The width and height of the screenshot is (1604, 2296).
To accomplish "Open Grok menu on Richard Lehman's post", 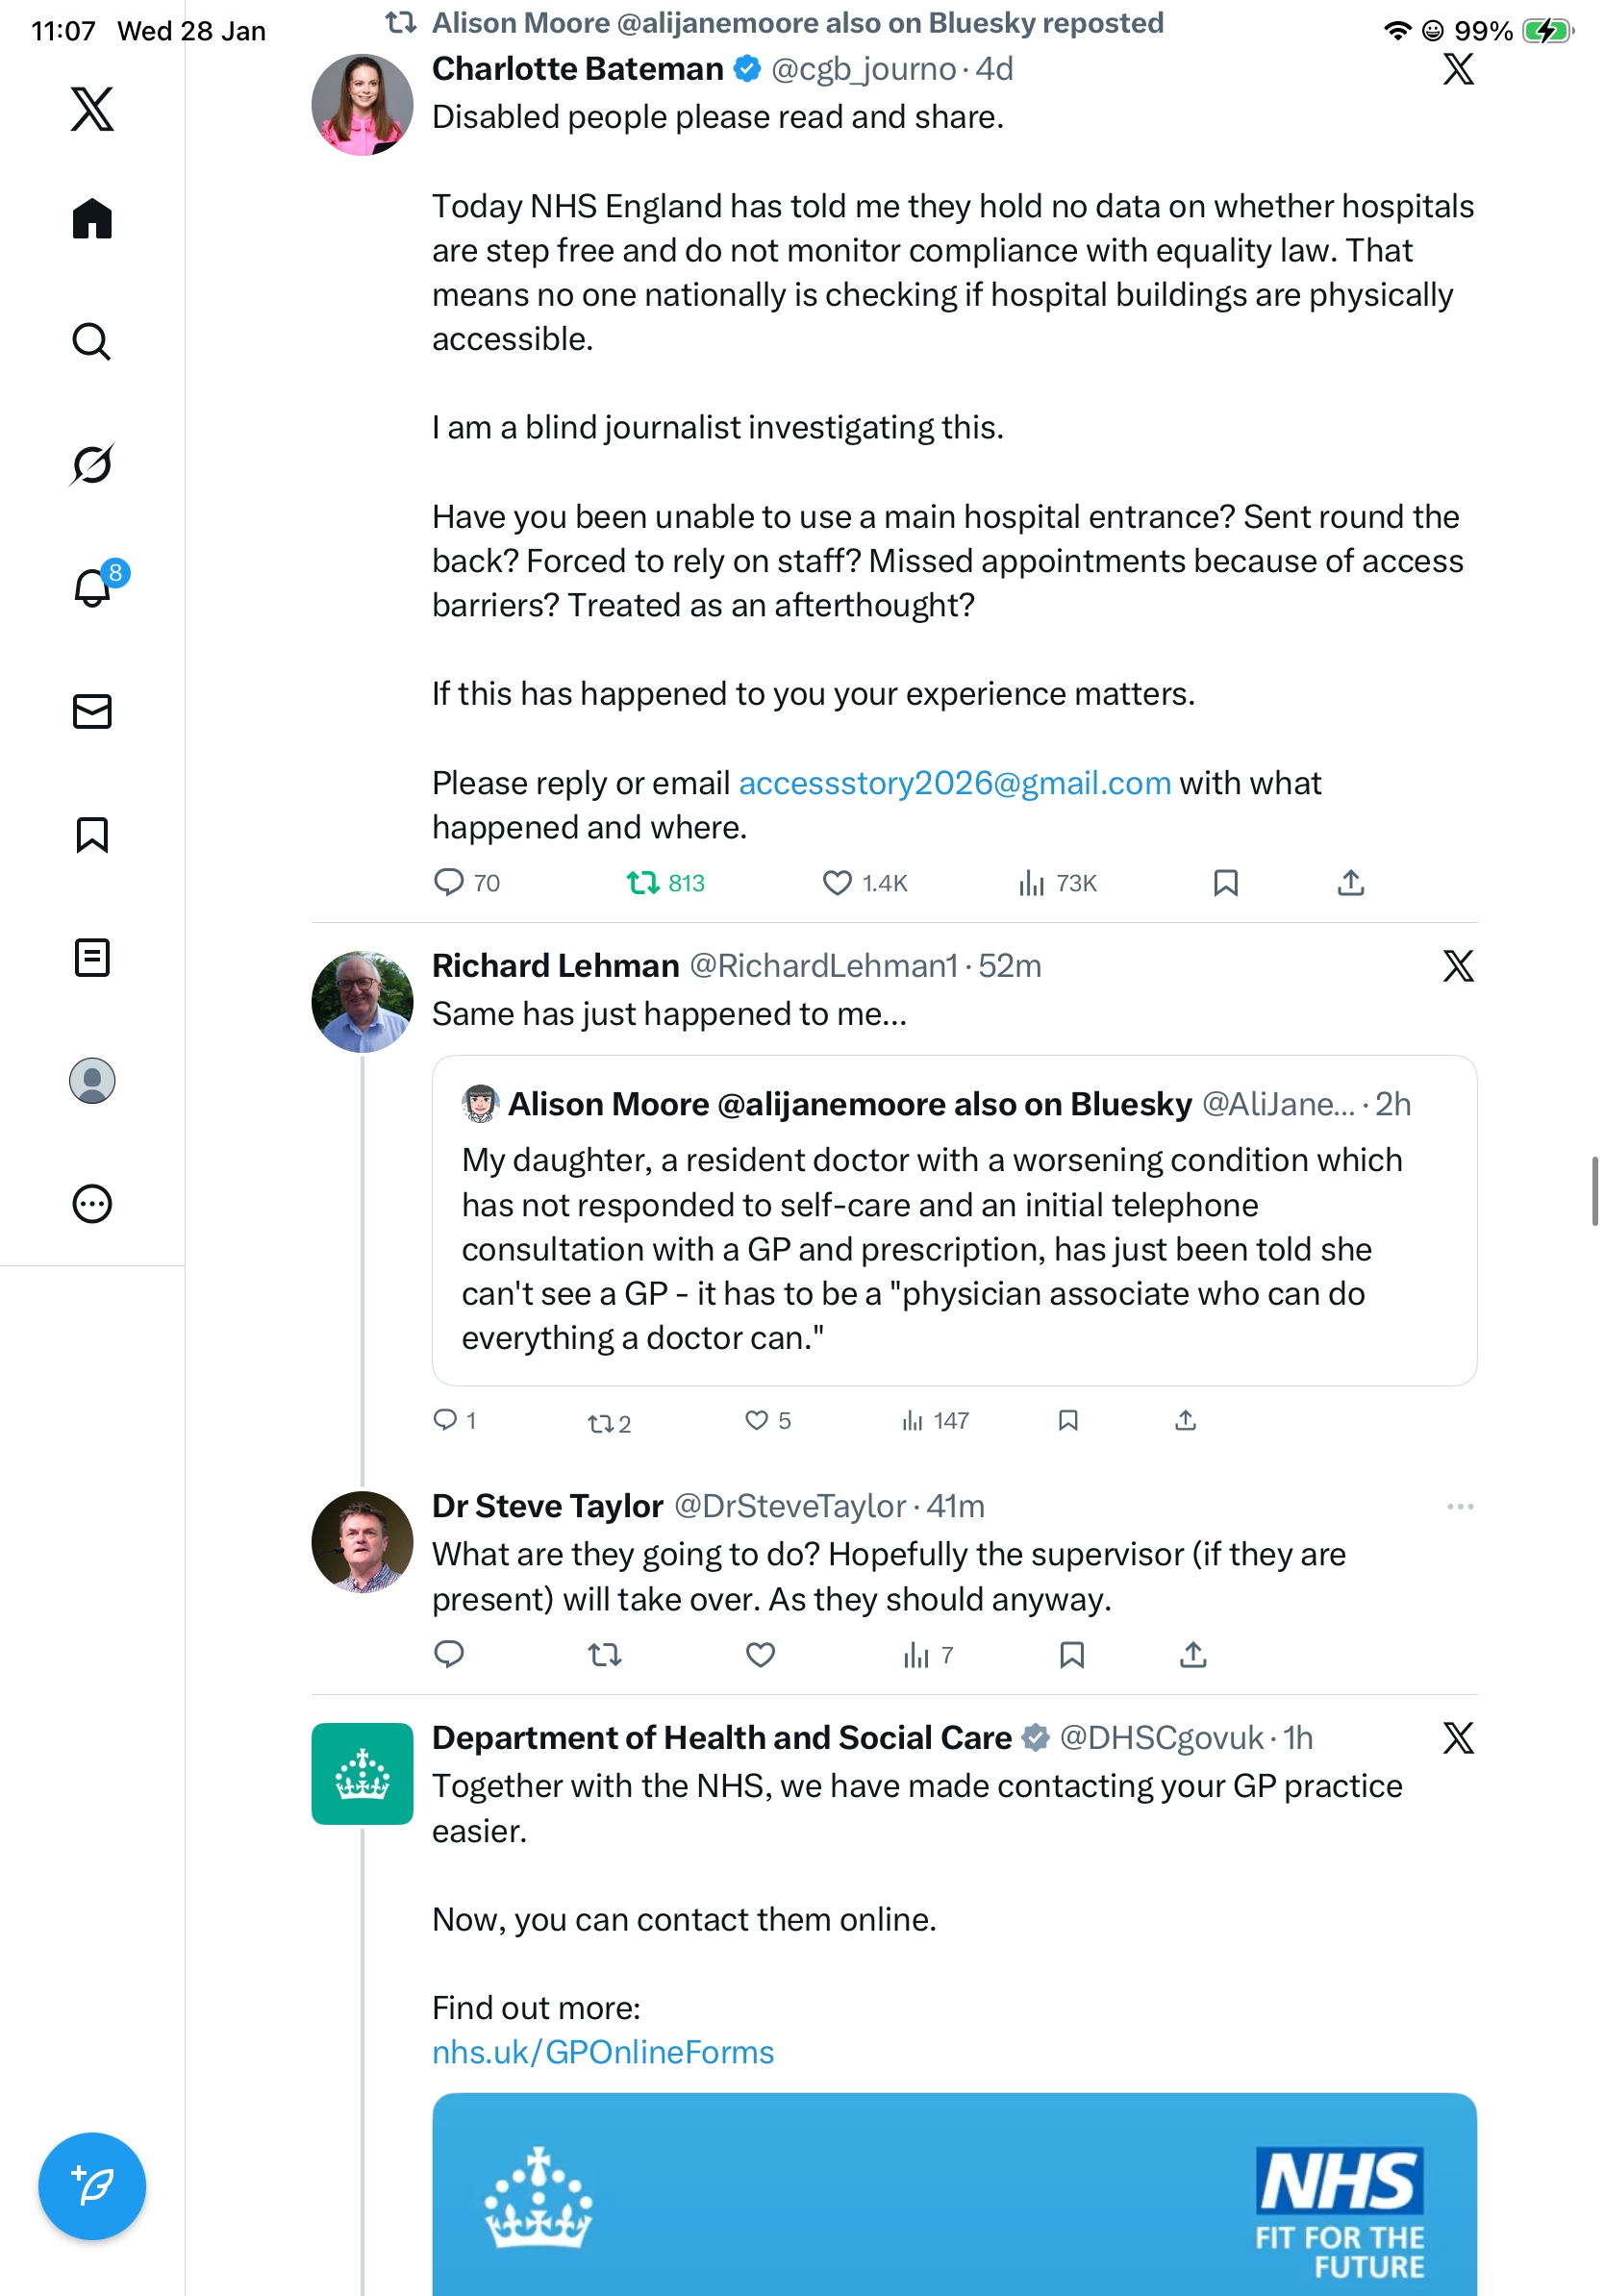I will pos(1458,966).
